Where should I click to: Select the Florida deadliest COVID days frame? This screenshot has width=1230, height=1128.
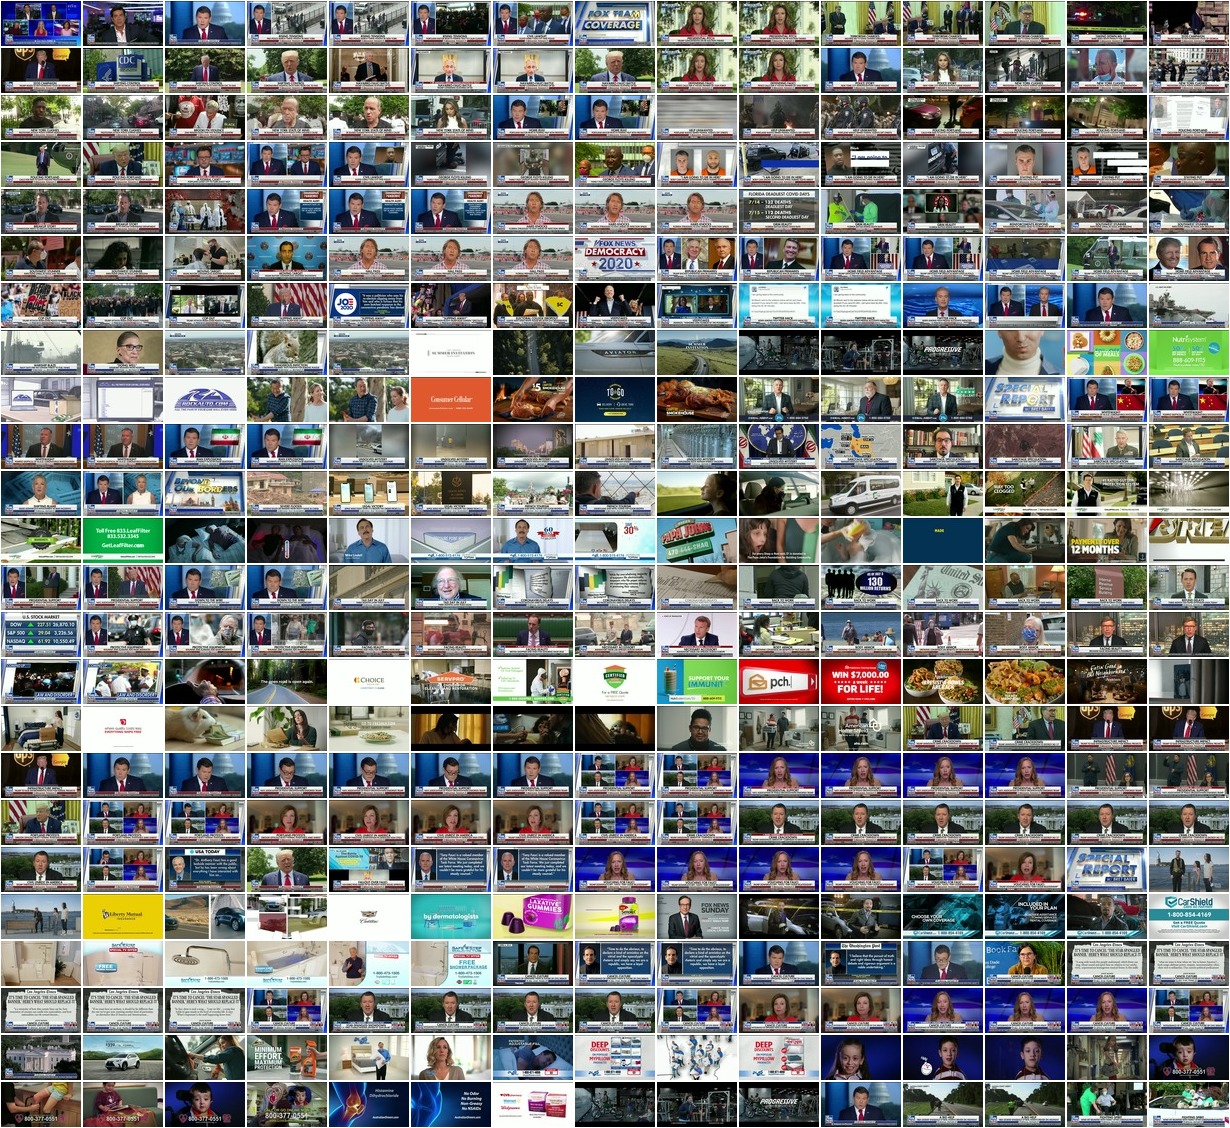coord(778,211)
